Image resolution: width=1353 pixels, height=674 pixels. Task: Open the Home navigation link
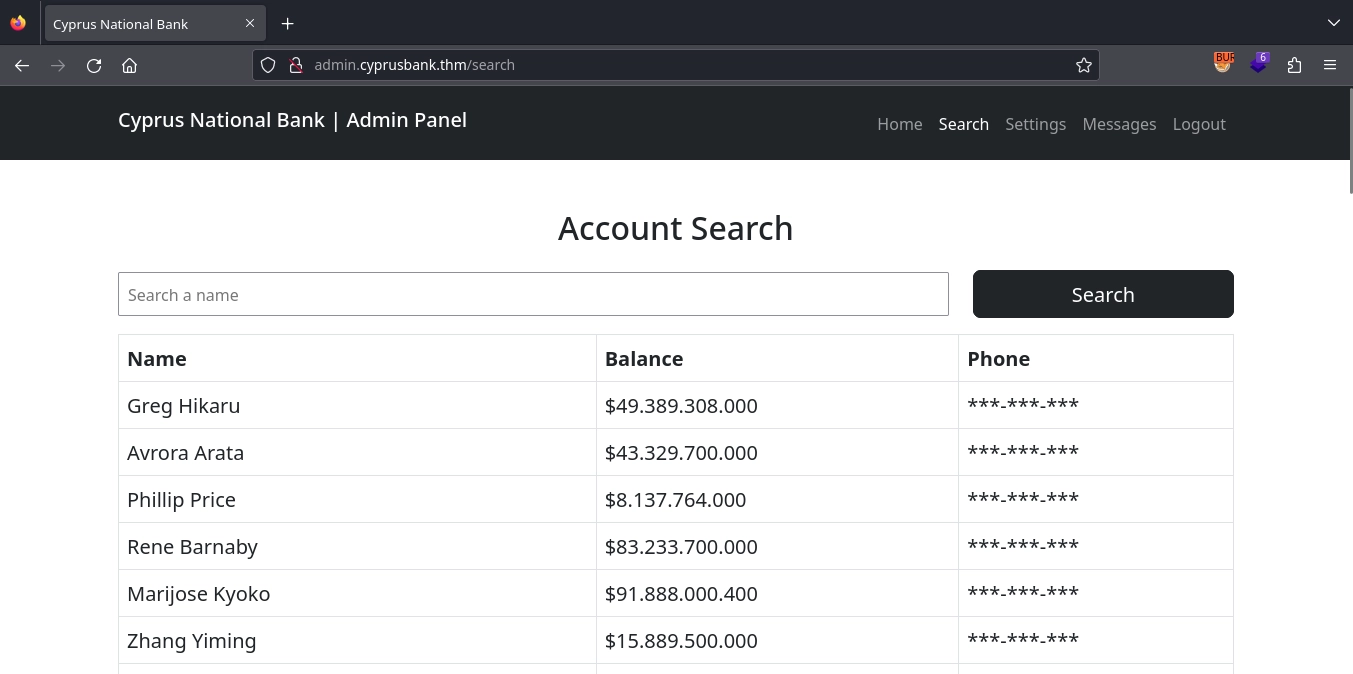click(899, 124)
